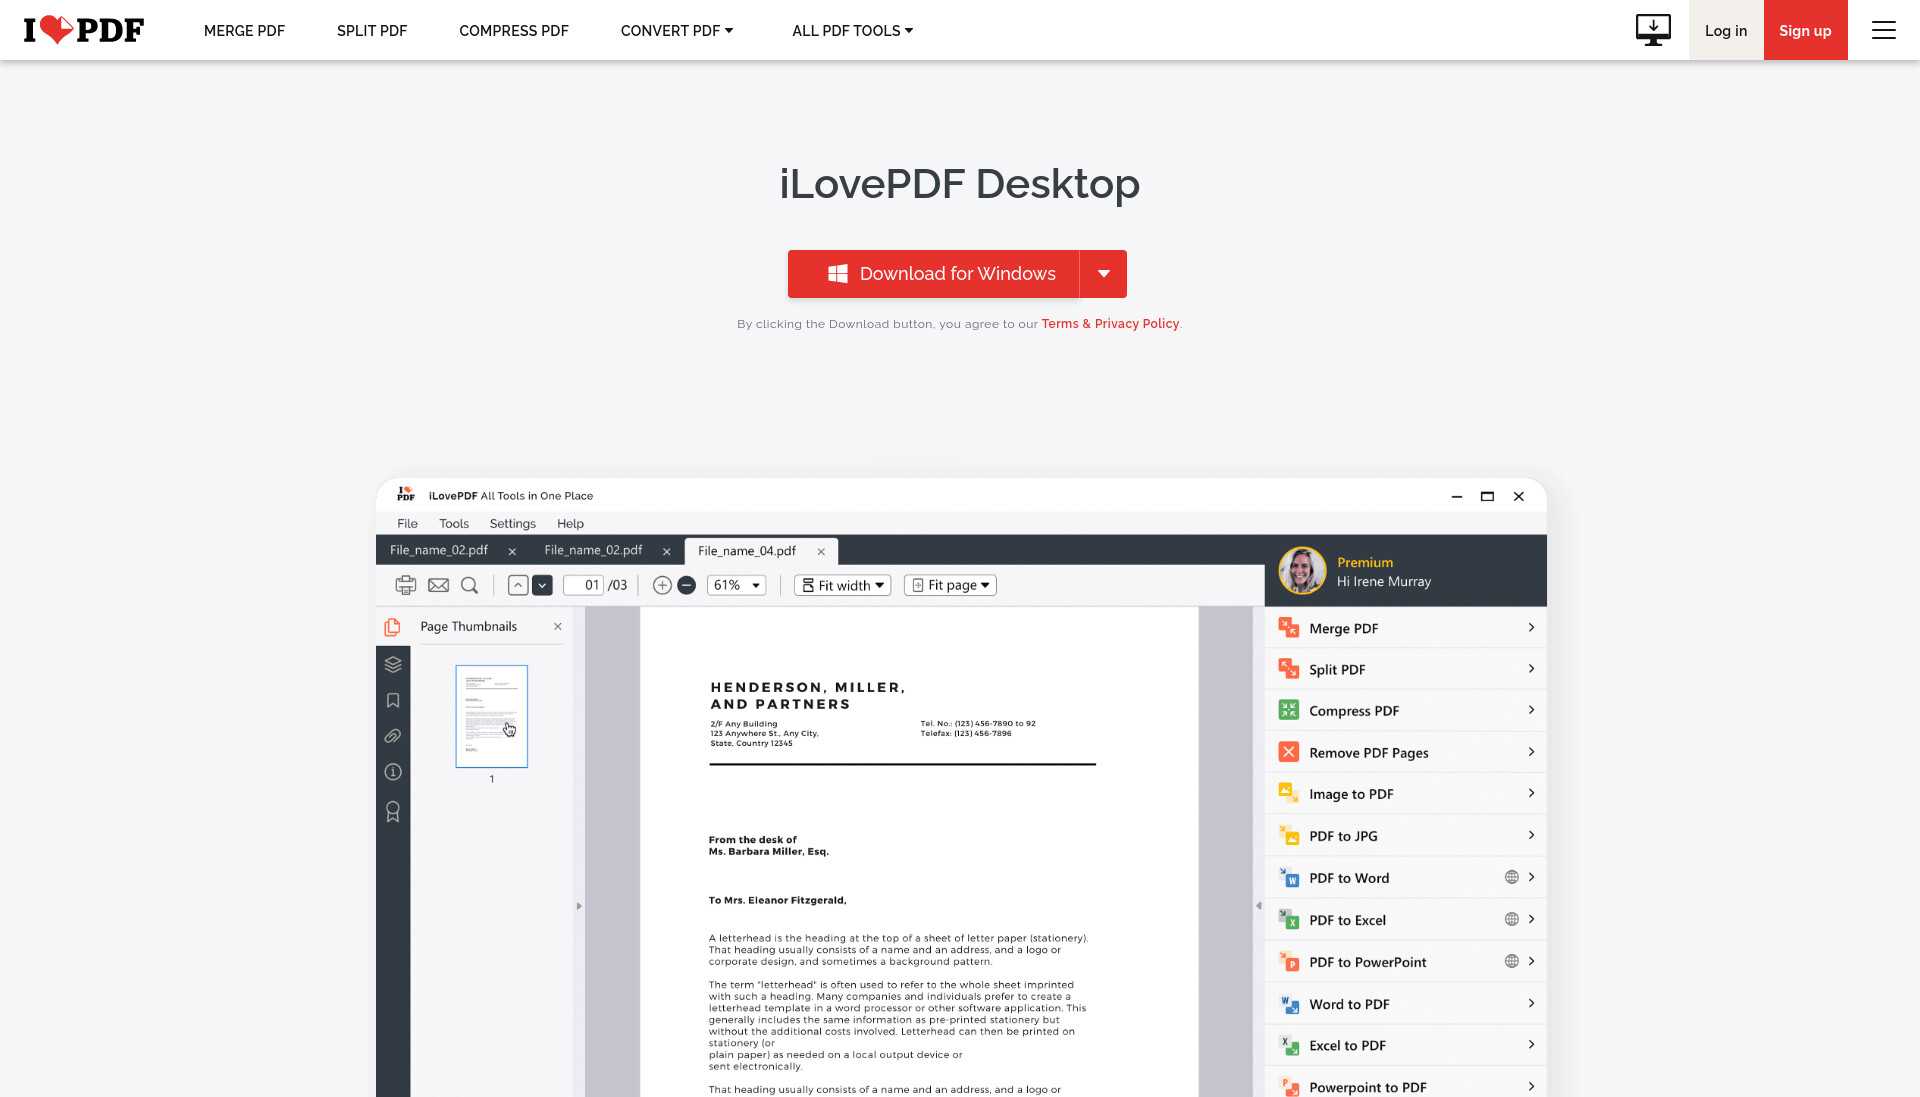Viewport: 1920px width, 1097px height.
Task: Open the bookmarks sidebar icon
Action: [393, 700]
